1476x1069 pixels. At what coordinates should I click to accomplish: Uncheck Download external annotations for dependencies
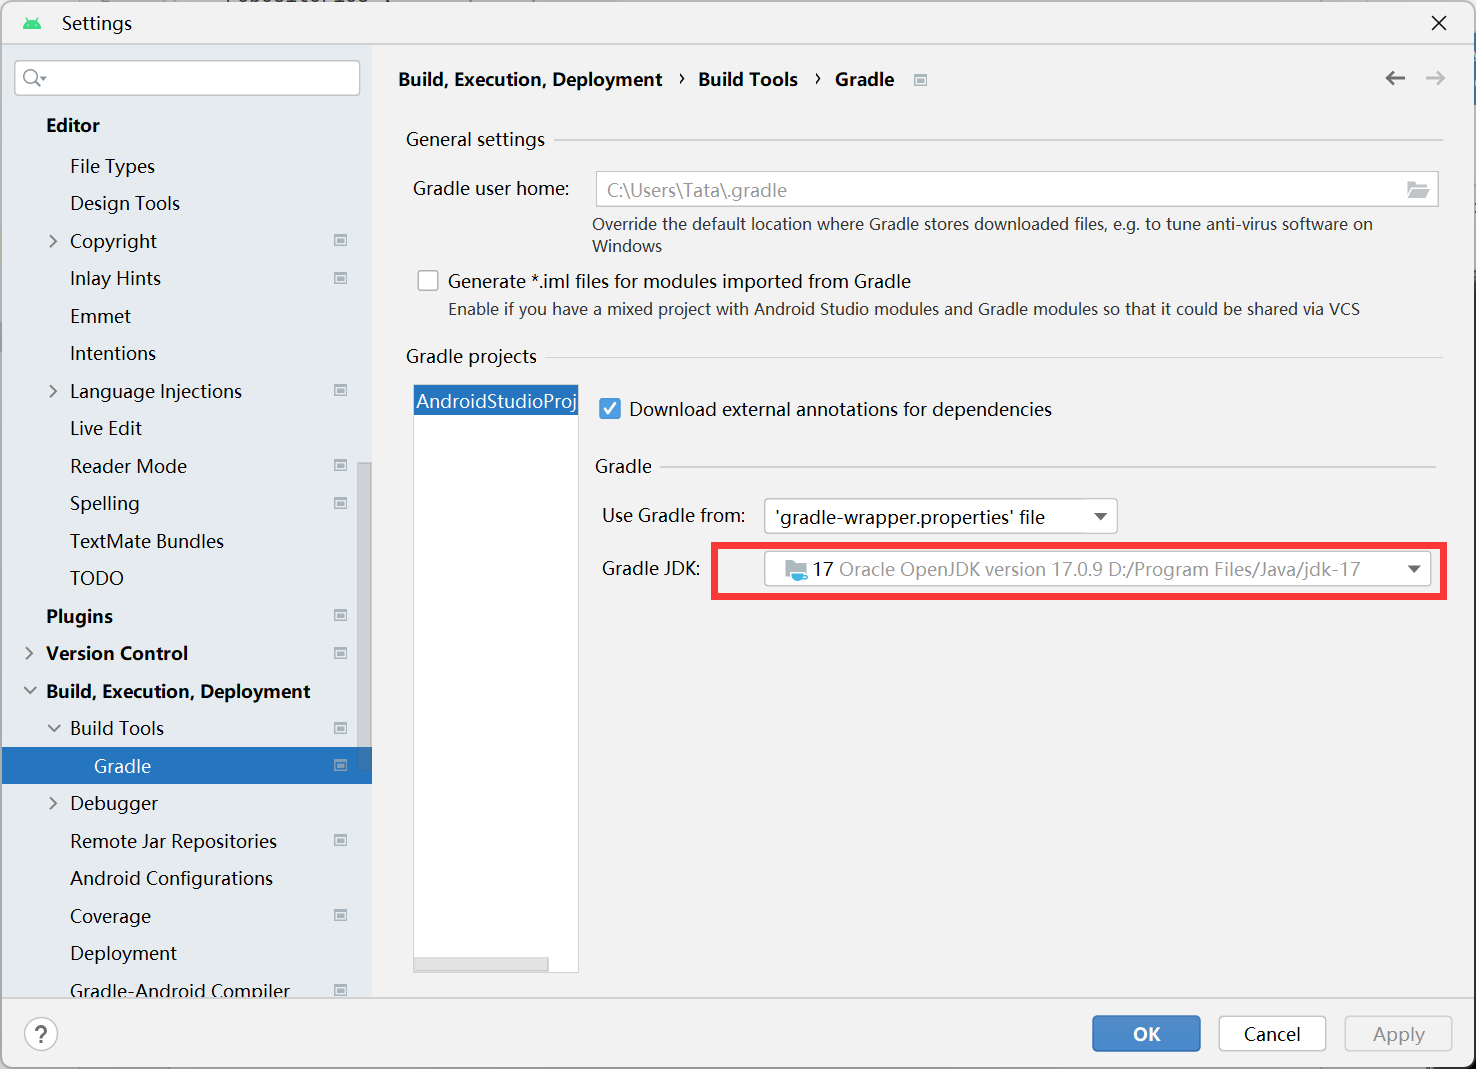(x=610, y=409)
